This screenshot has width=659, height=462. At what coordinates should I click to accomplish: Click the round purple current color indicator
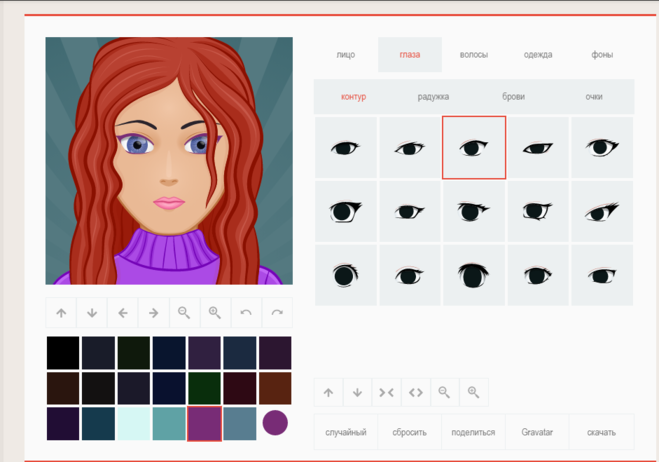point(275,423)
